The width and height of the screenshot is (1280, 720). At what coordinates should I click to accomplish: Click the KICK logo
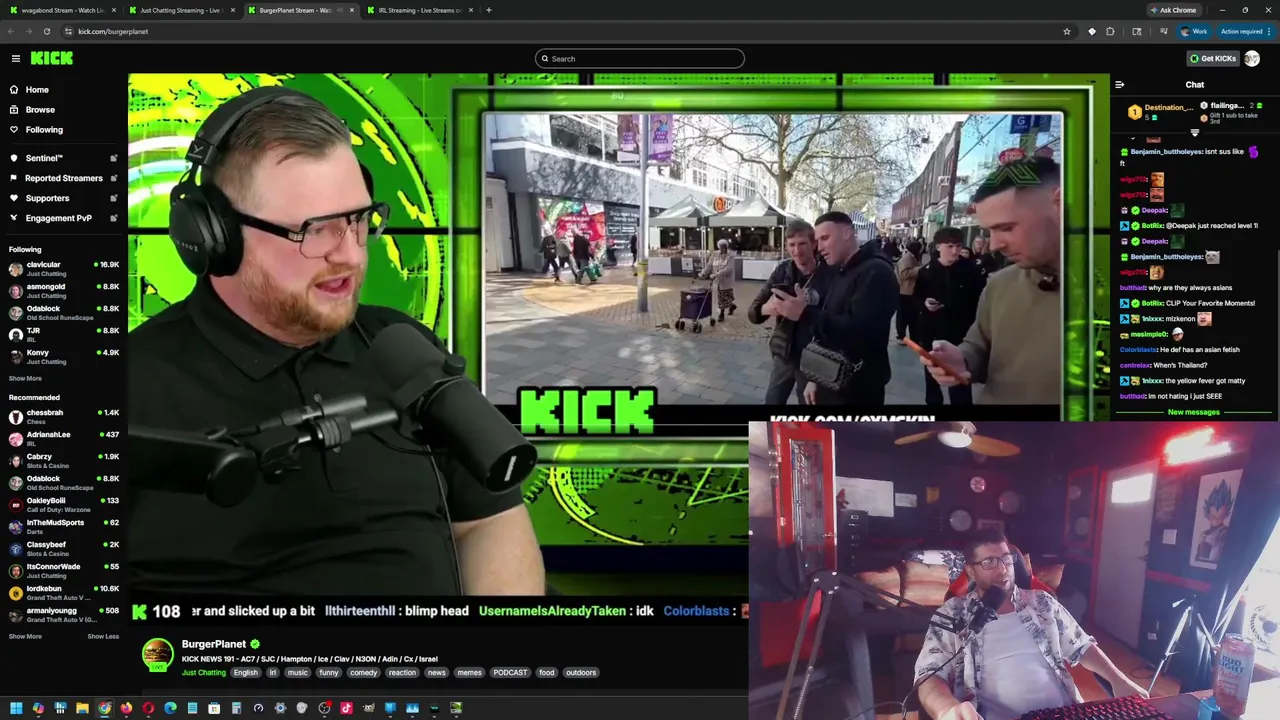(x=51, y=59)
